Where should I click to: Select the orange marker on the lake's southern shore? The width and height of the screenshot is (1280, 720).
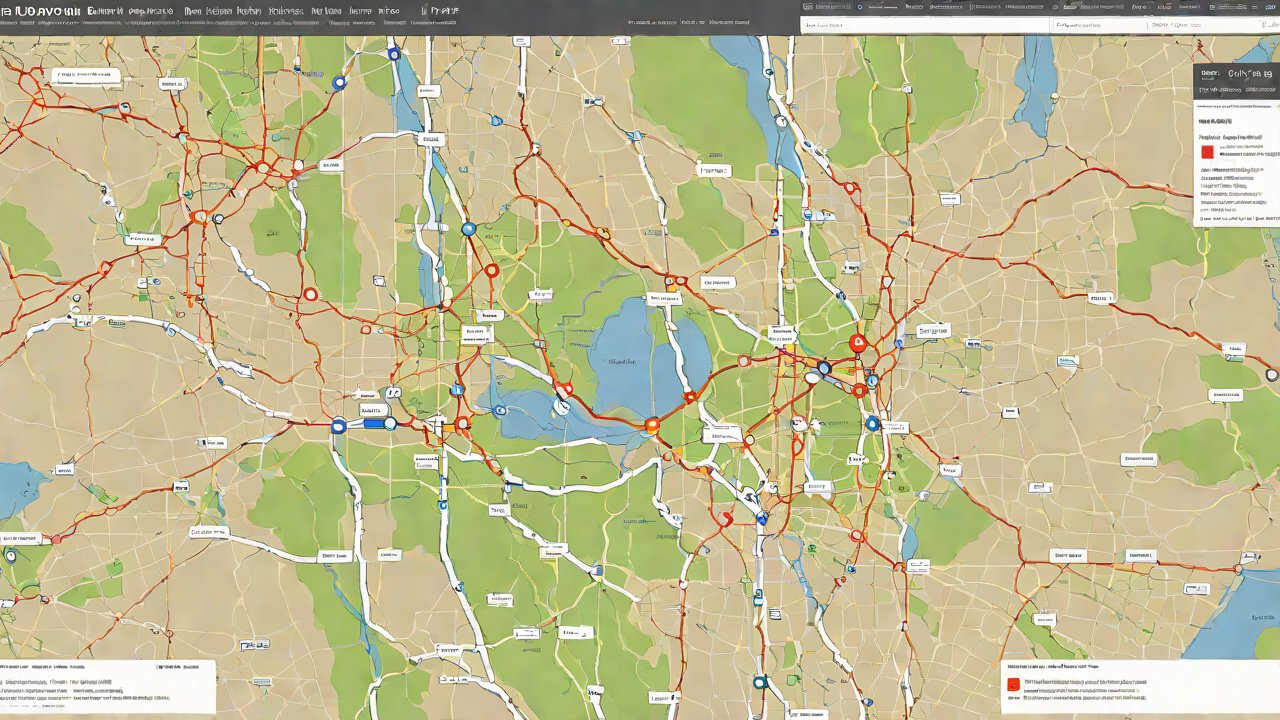pyautogui.click(x=652, y=425)
